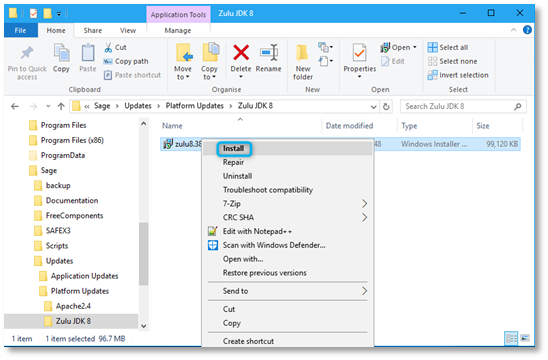Screen dimensions: 548x360
Task: Switch to the Home tab
Action: 56,30
